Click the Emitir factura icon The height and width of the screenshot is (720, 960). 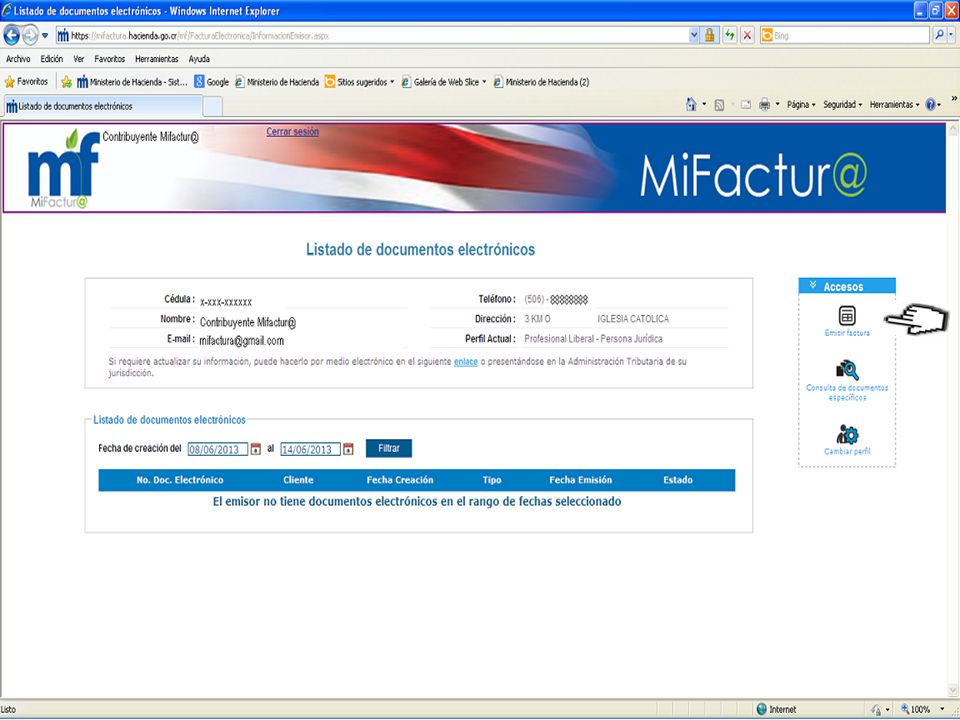click(x=847, y=316)
